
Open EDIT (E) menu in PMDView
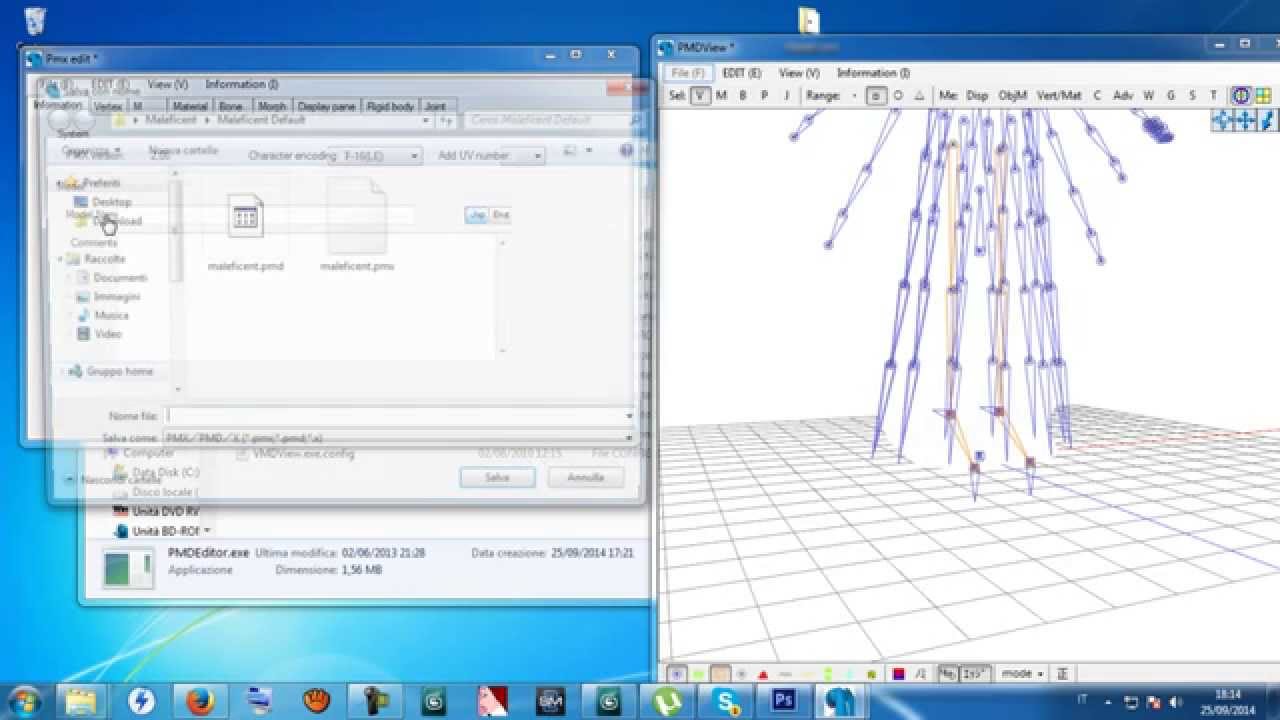[741, 73]
